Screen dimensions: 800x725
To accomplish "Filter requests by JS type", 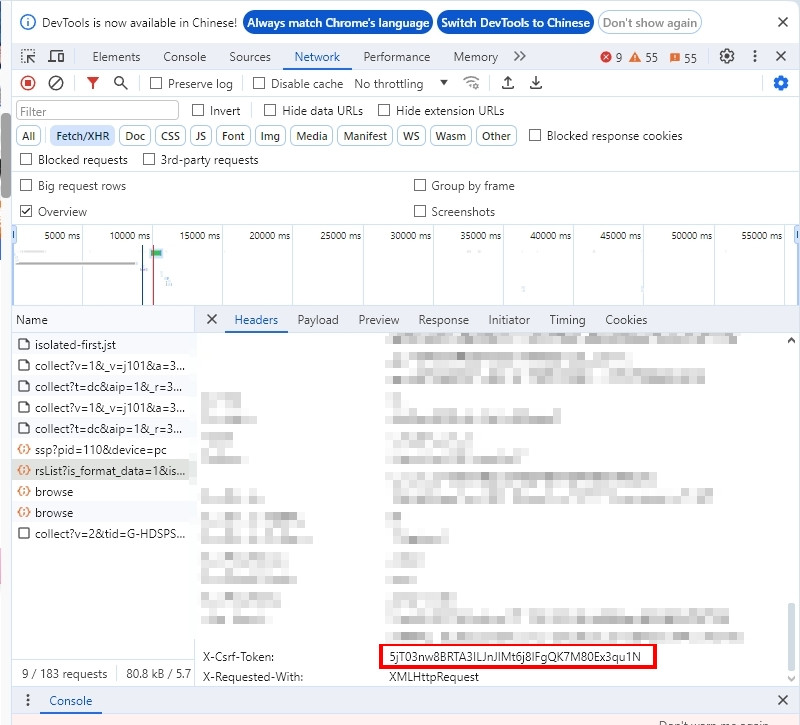I will [x=201, y=136].
